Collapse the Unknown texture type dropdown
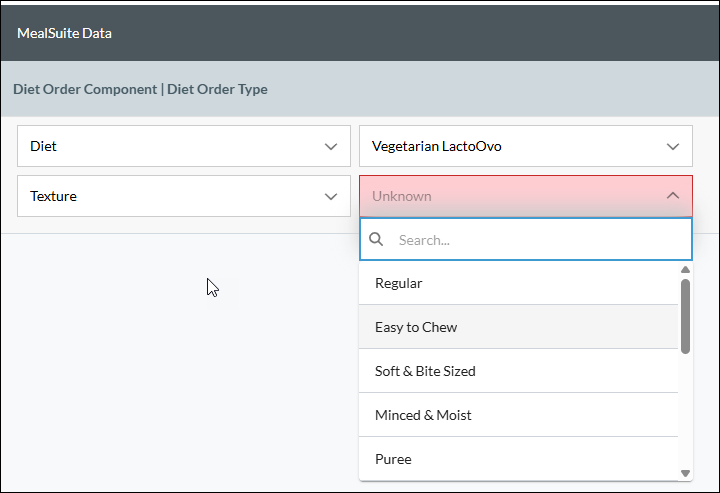This screenshot has width=720, height=493. point(526,196)
